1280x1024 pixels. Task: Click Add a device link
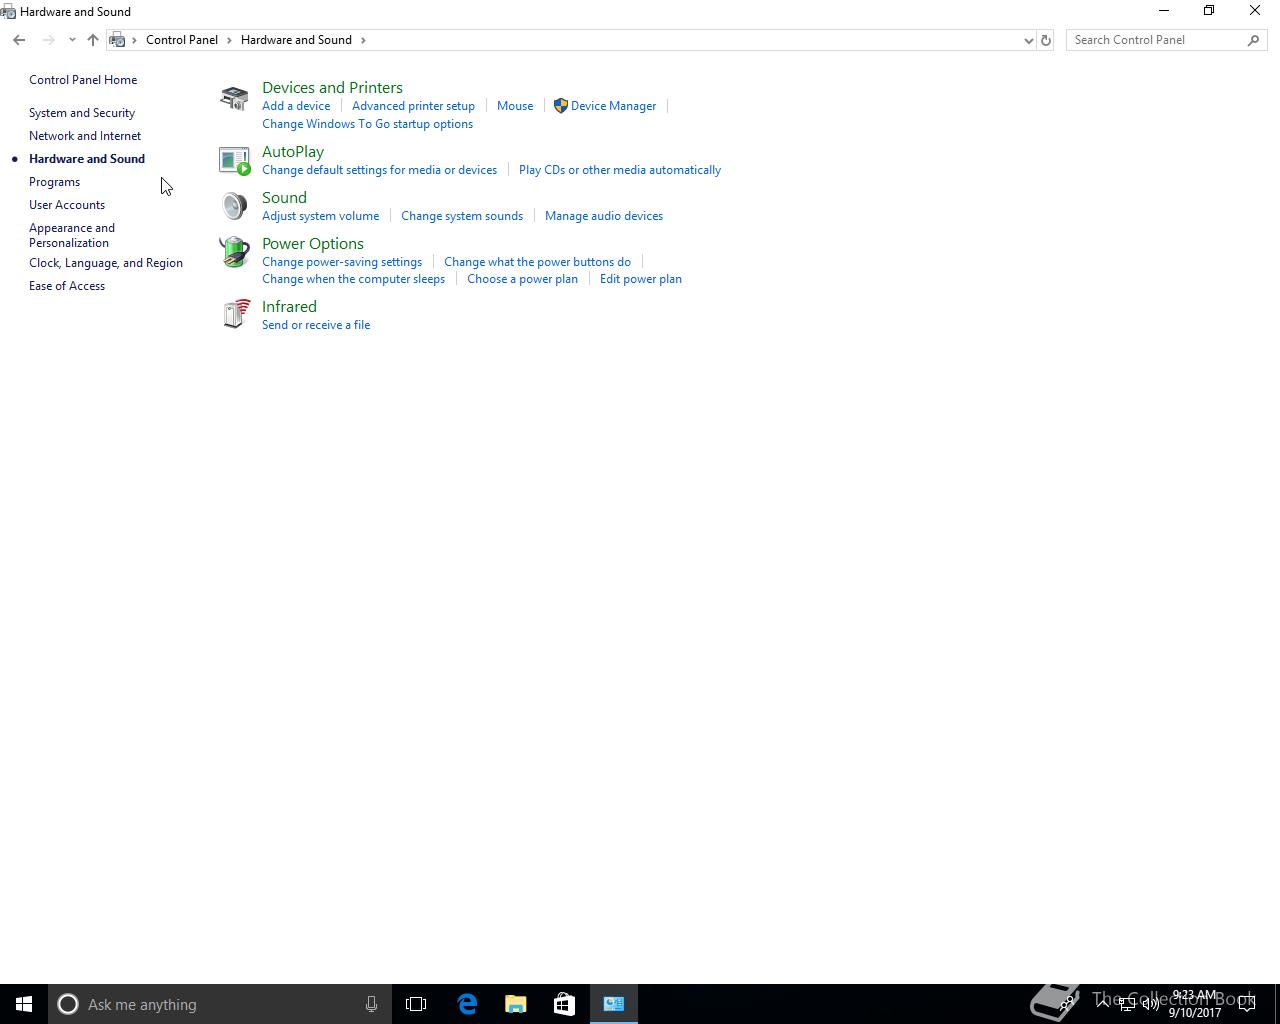[296, 106]
